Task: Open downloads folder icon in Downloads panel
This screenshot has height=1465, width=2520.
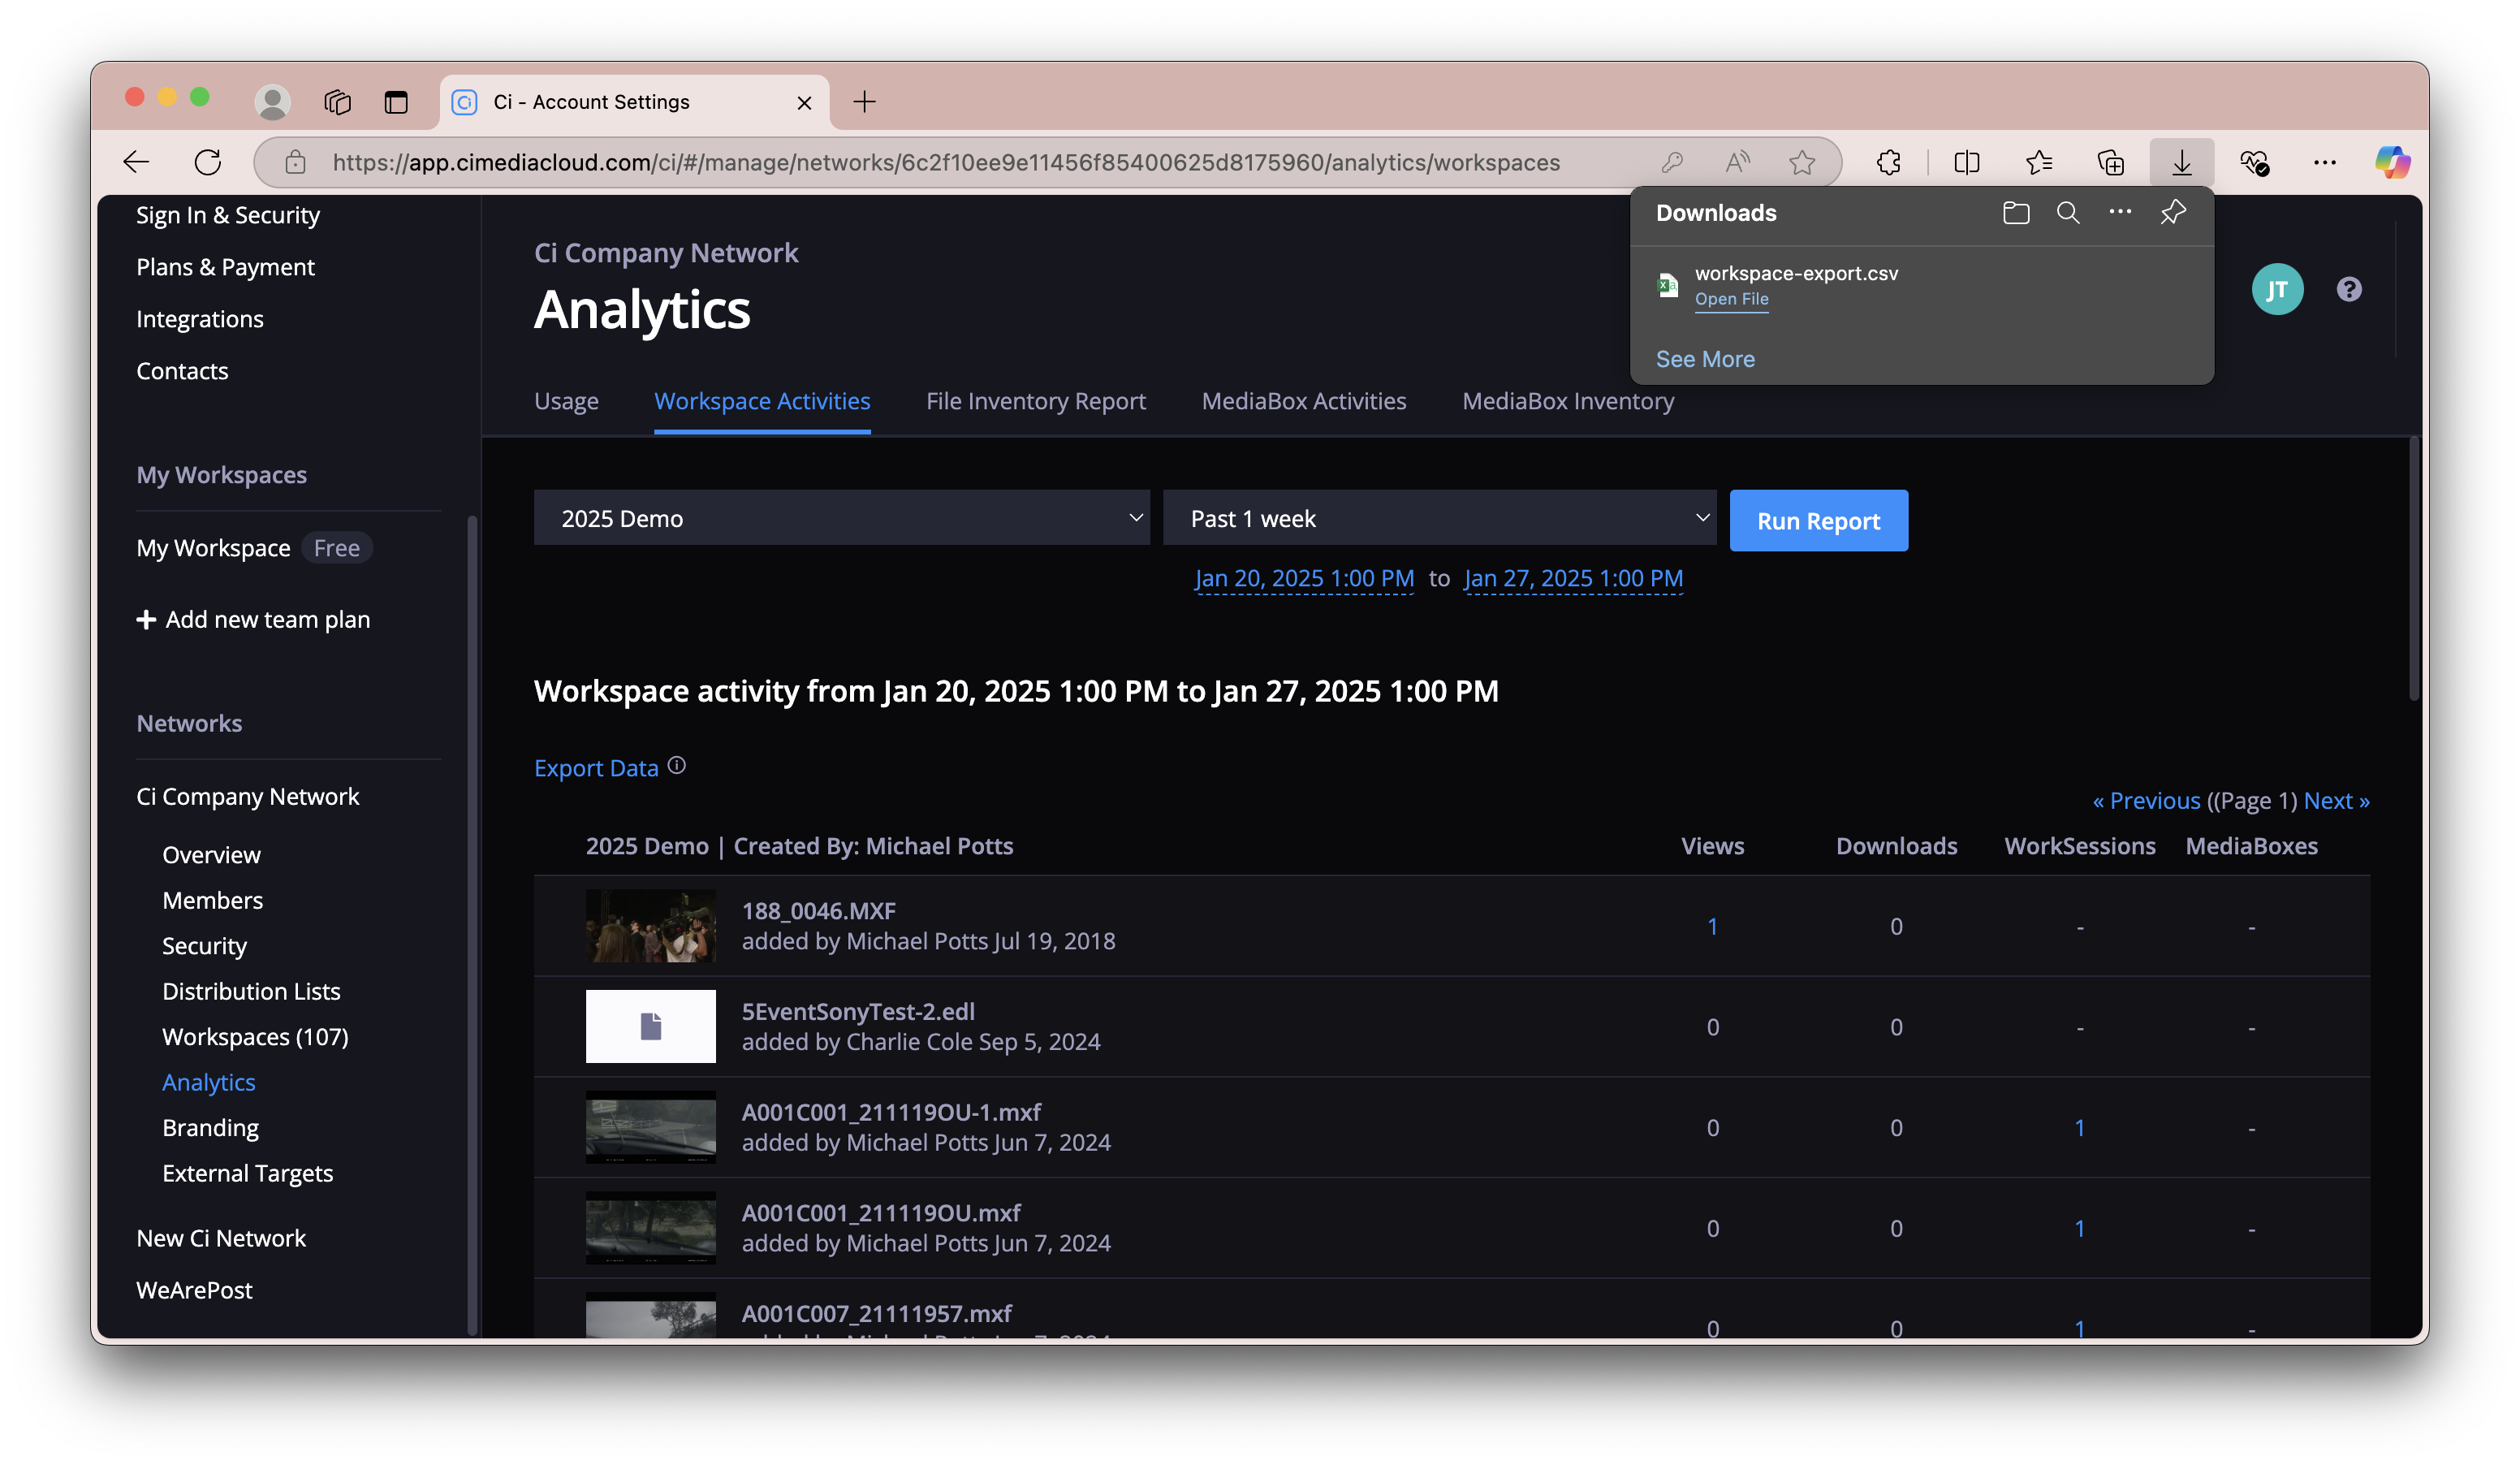Action: point(2016,213)
